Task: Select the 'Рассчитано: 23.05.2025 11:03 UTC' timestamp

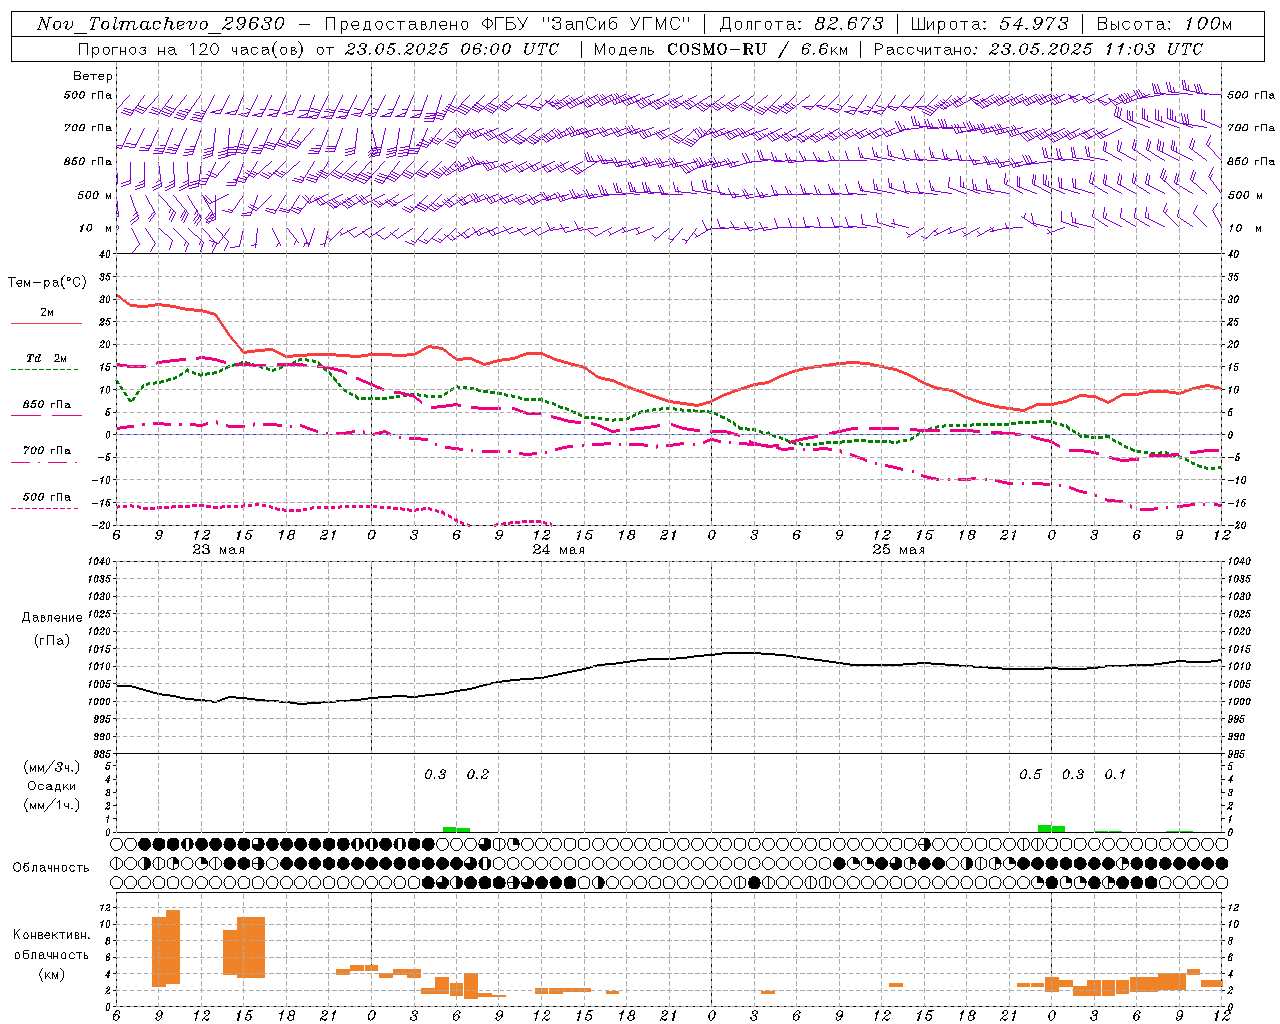Action: point(1038,49)
